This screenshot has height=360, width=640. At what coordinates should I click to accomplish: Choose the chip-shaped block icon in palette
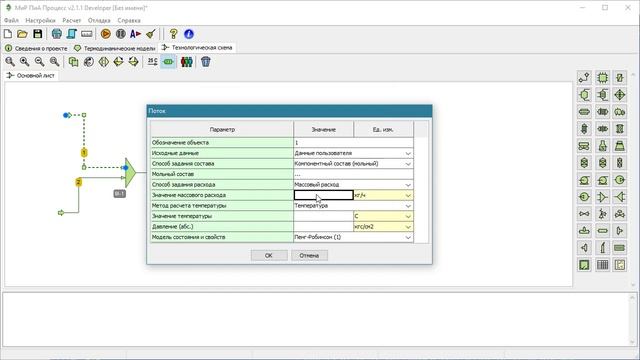click(x=602, y=78)
